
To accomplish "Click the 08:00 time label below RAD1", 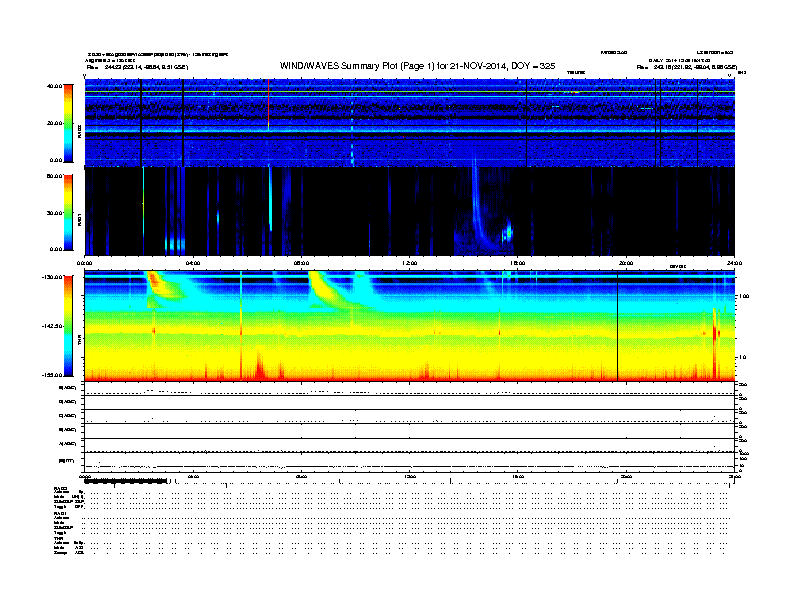I will (x=302, y=263).
